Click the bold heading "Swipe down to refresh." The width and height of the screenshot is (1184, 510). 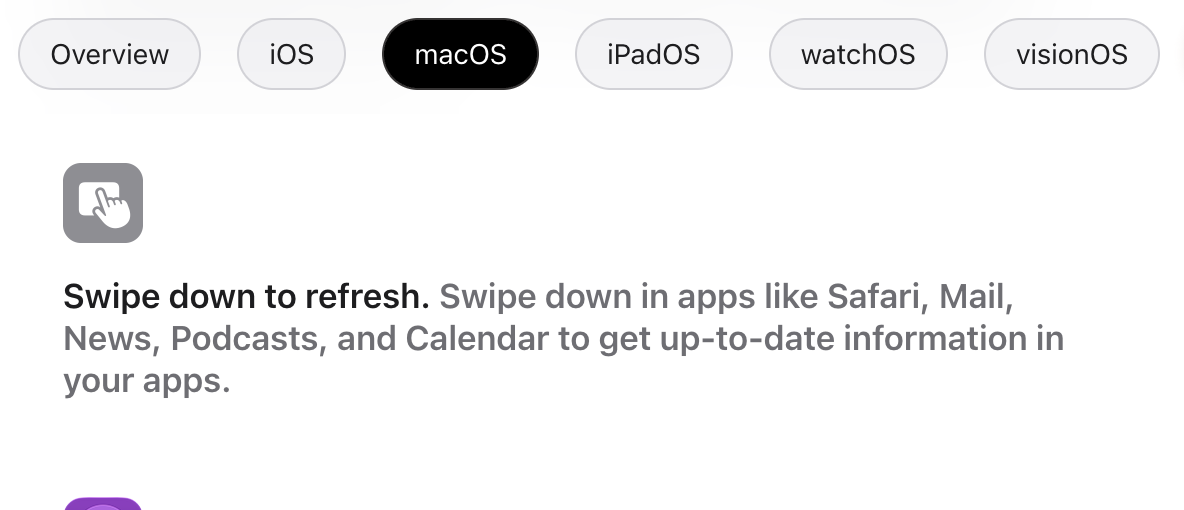246,296
